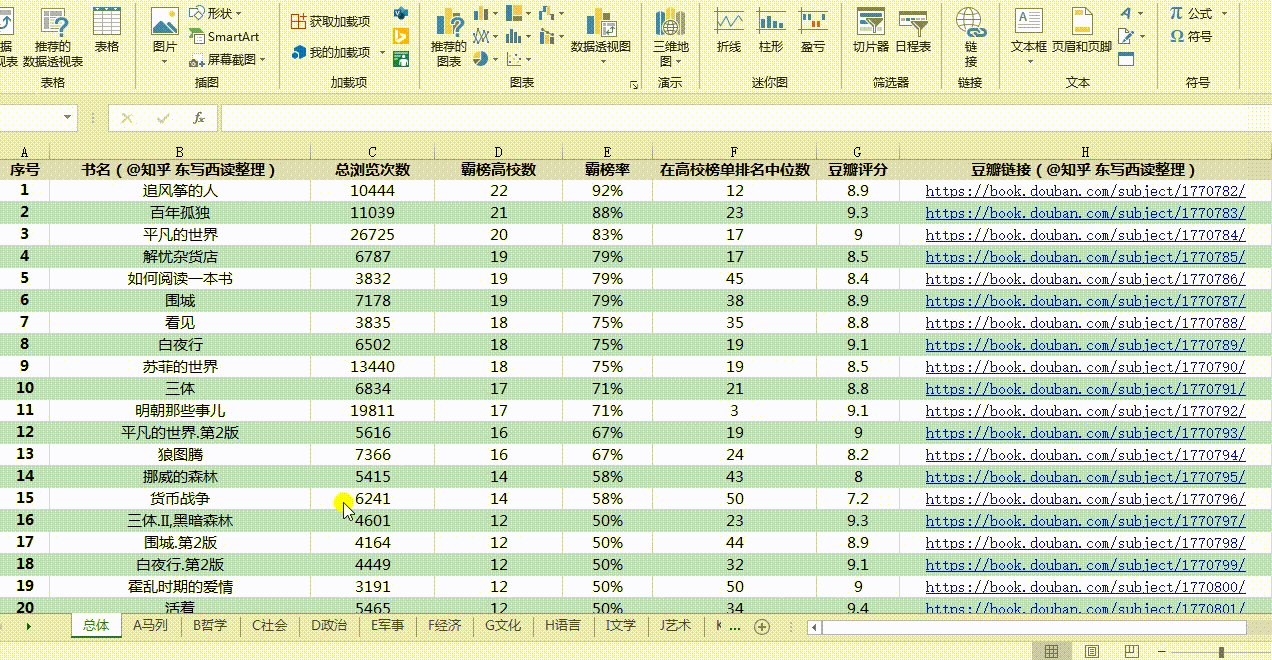The height and width of the screenshot is (660, 1272).
Task: Click the Visio Data Visualizer add-in icon
Action: pyautogui.click(x=401, y=14)
